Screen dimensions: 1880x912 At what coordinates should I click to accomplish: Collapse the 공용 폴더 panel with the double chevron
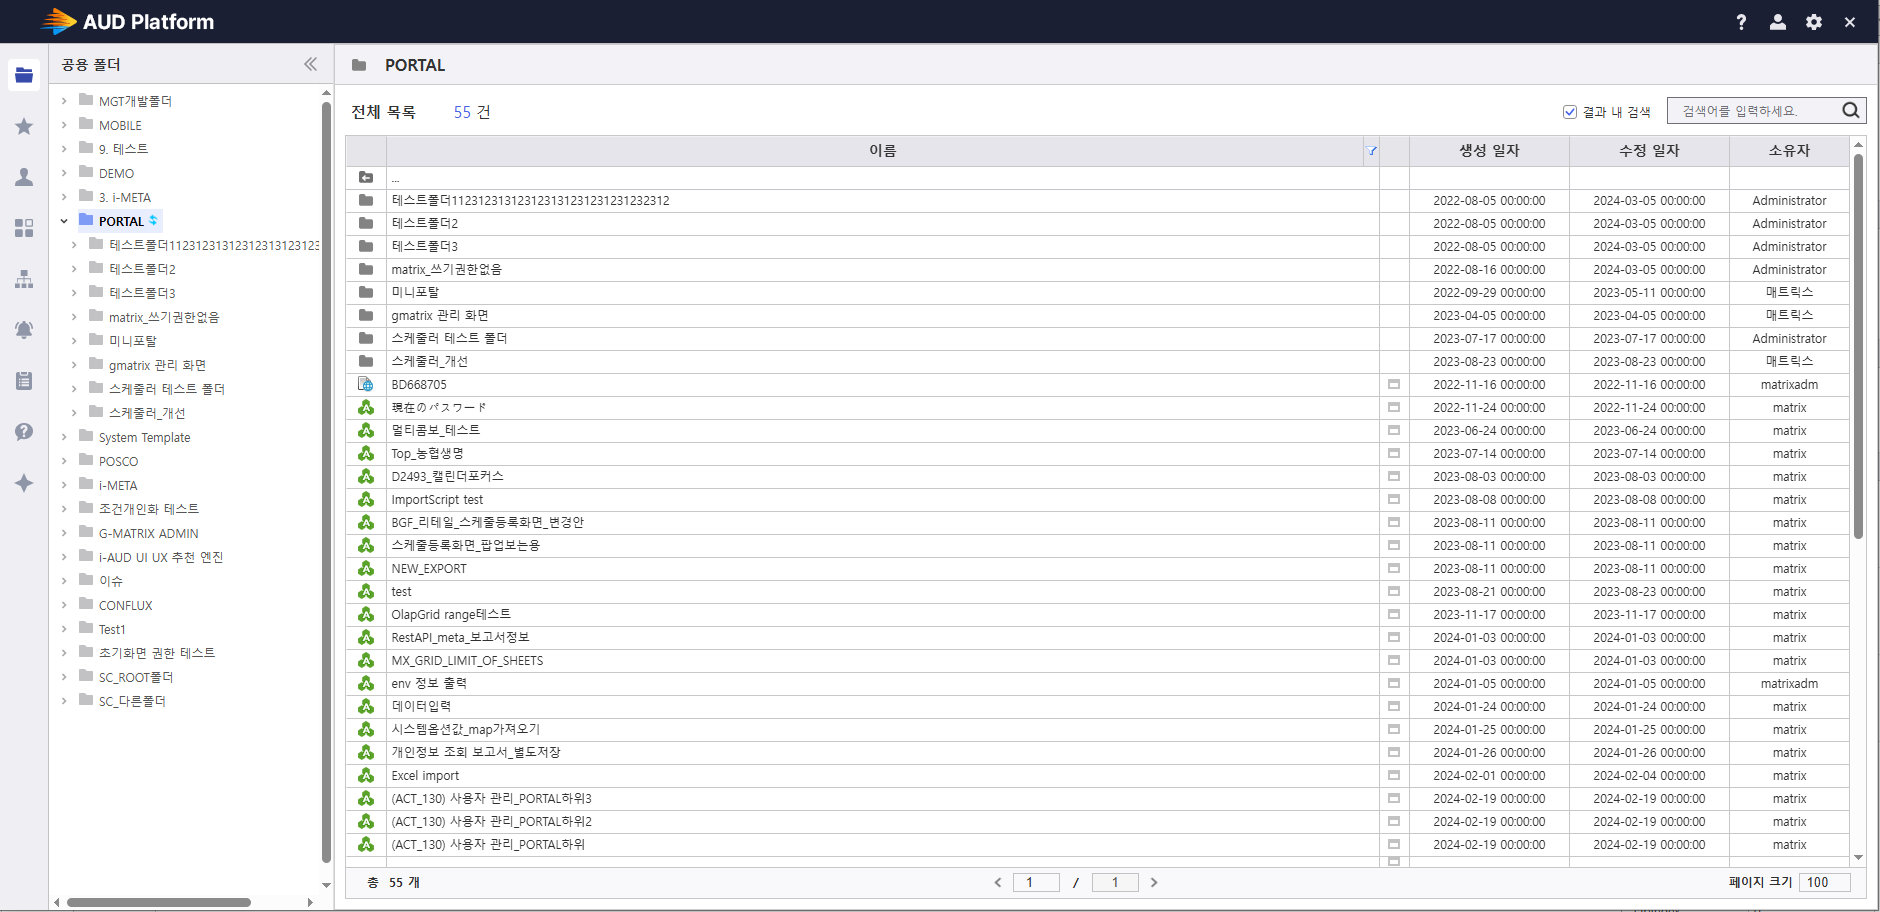point(311,64)
